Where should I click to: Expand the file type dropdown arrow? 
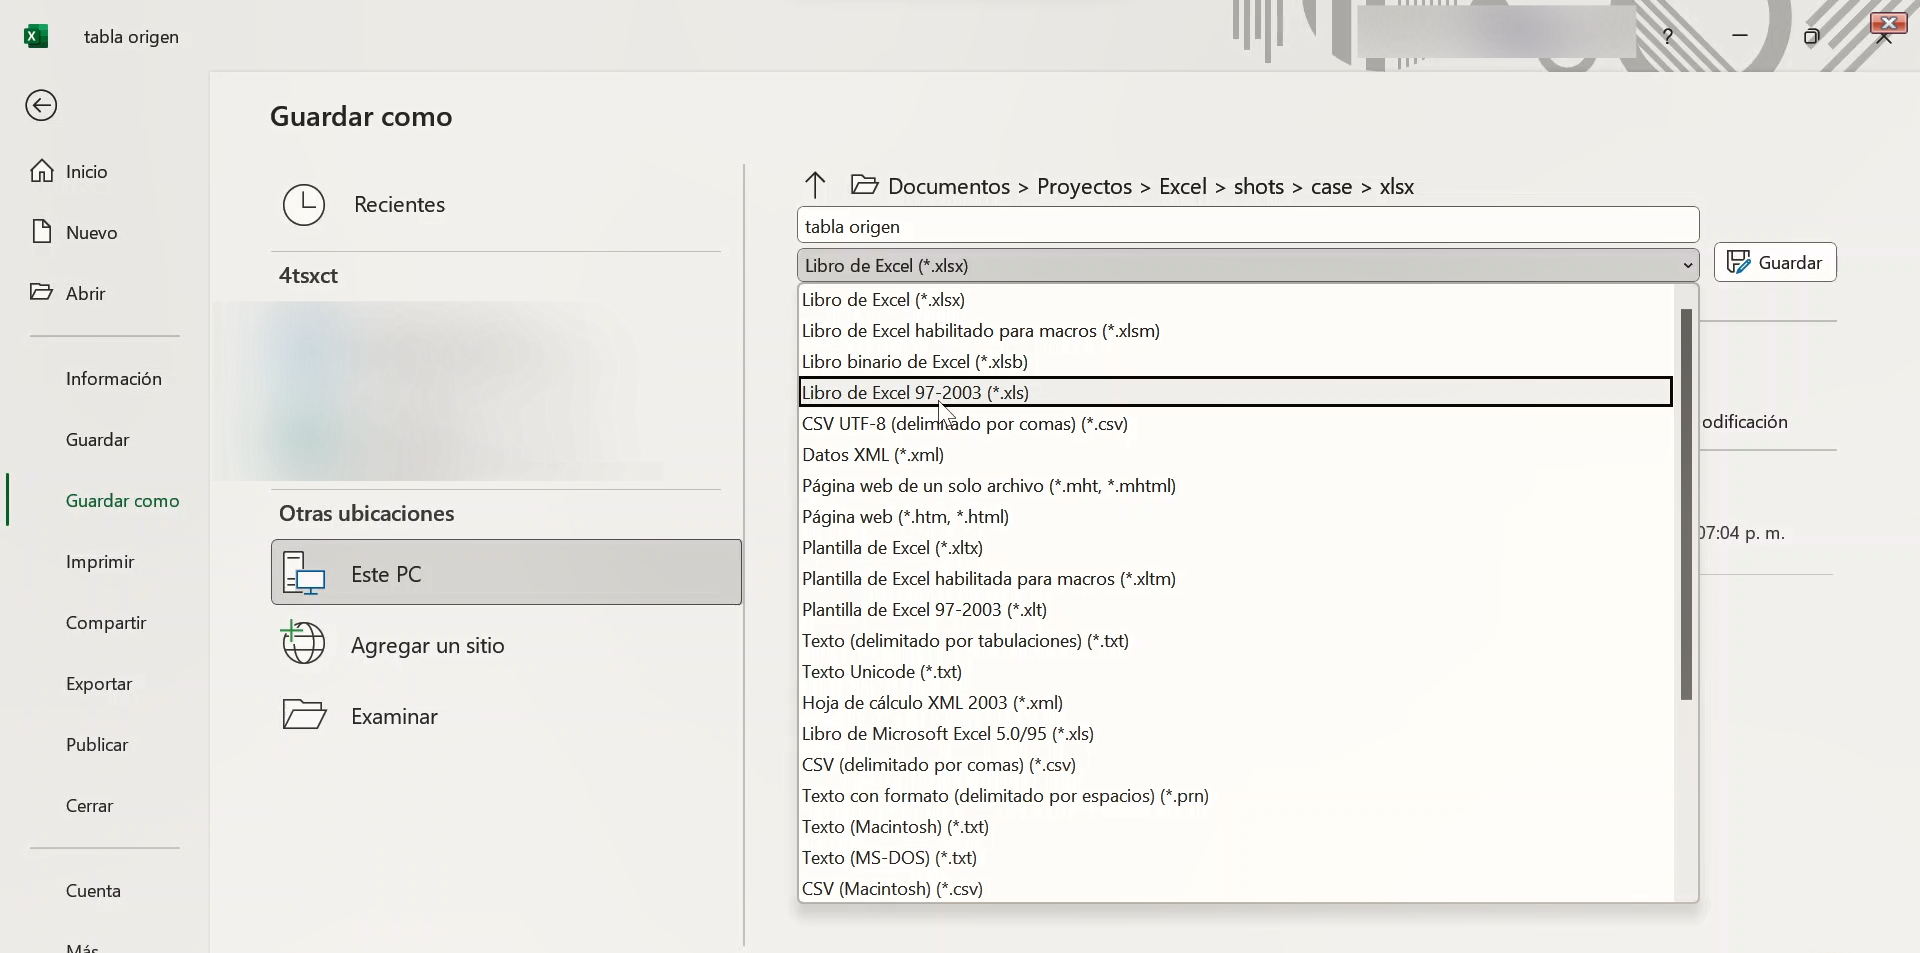1688,266
